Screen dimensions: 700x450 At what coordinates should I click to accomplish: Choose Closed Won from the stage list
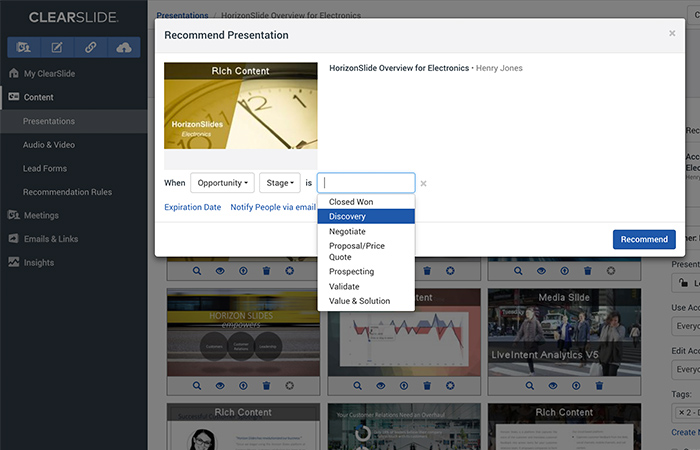pos(366,202)
